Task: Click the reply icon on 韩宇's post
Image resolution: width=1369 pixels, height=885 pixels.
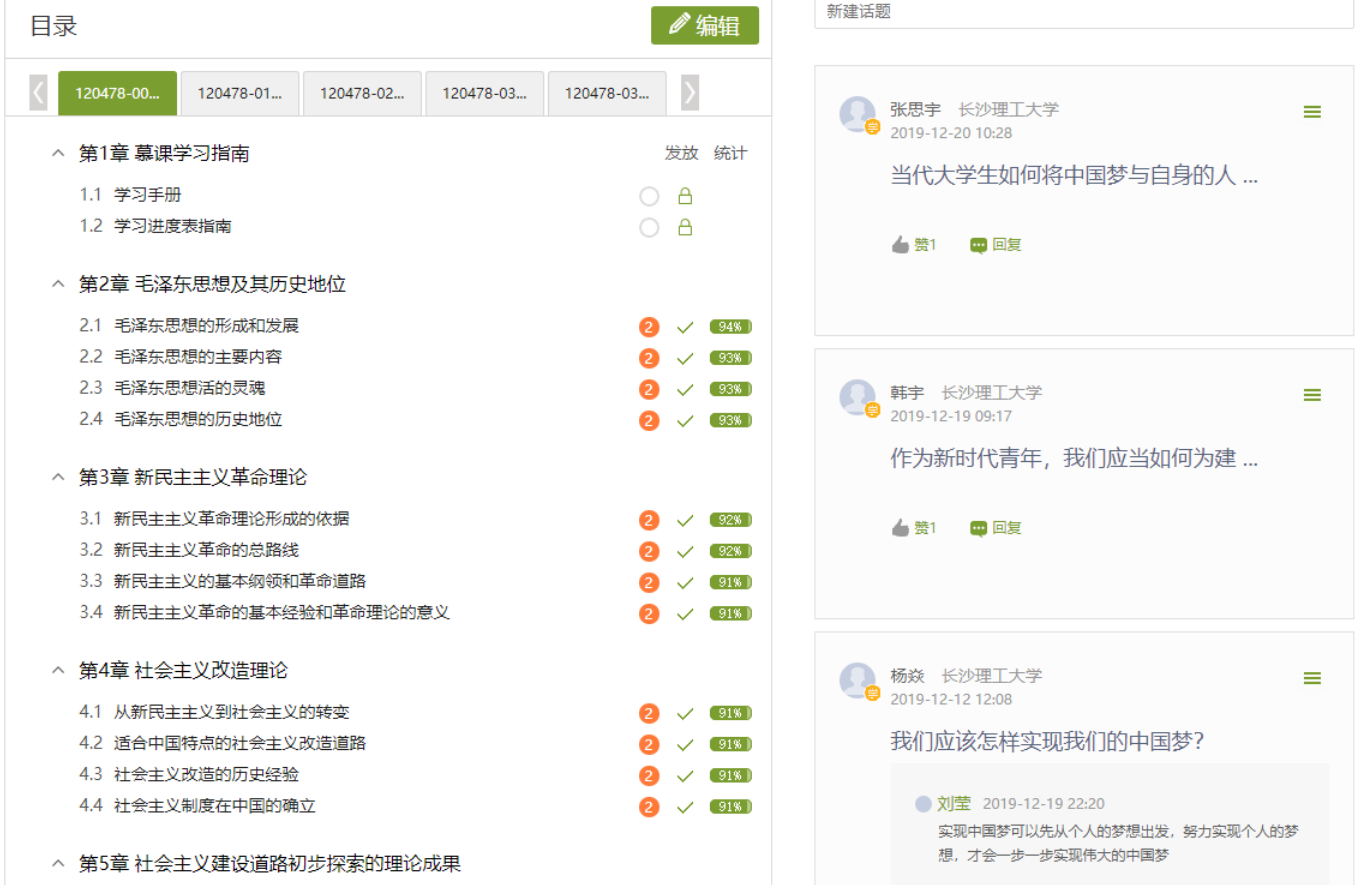Action: 979,528
